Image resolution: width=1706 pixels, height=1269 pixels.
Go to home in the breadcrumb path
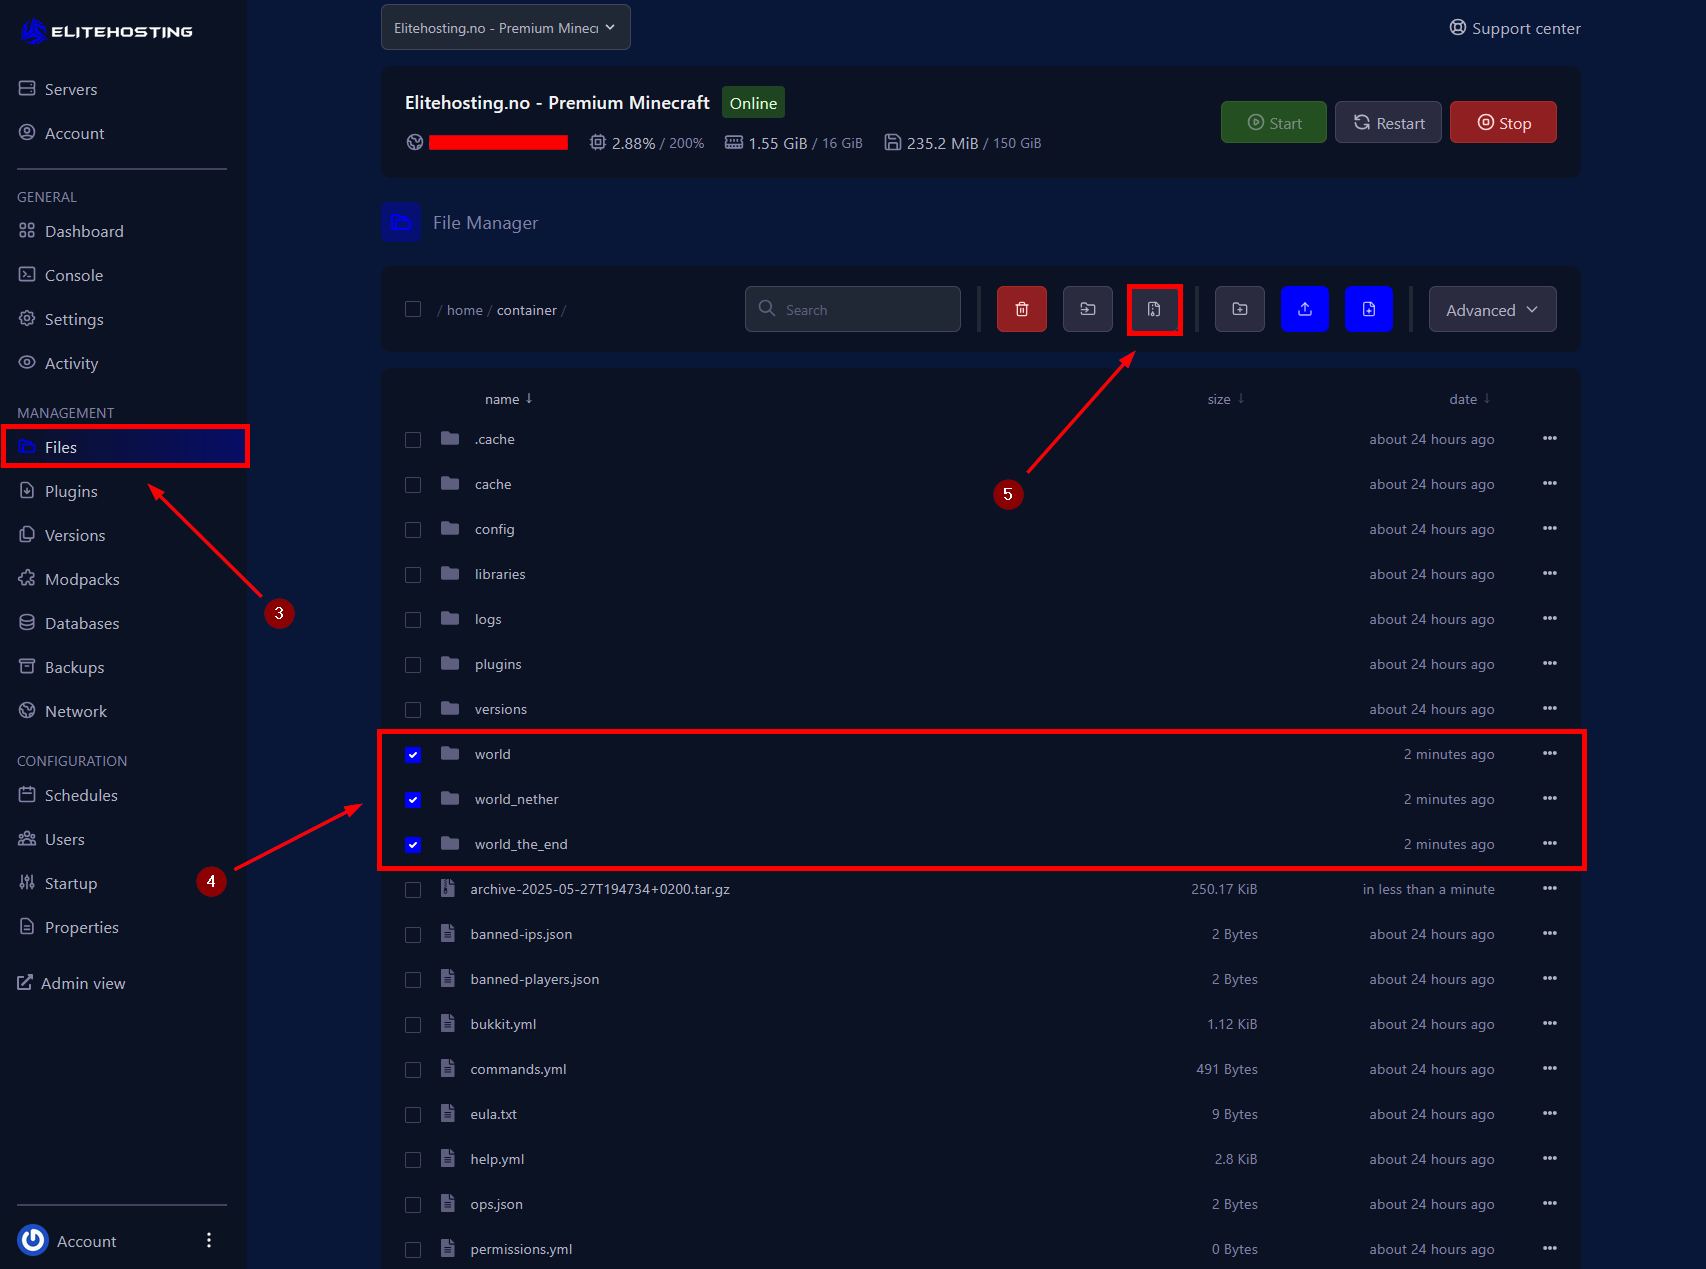(465, 310)
